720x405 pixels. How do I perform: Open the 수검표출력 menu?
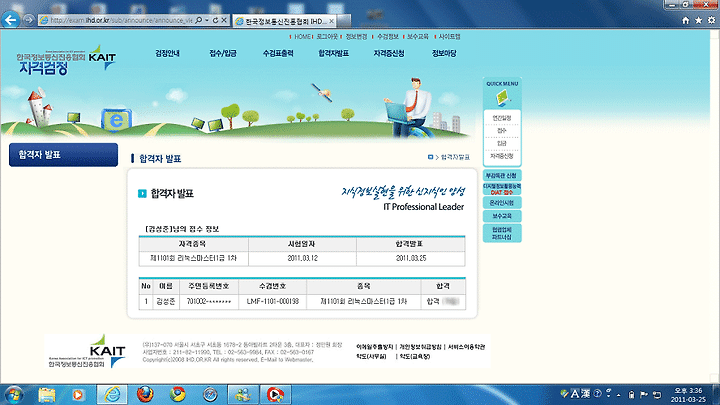pyautogui.click(x=278, y=53)
